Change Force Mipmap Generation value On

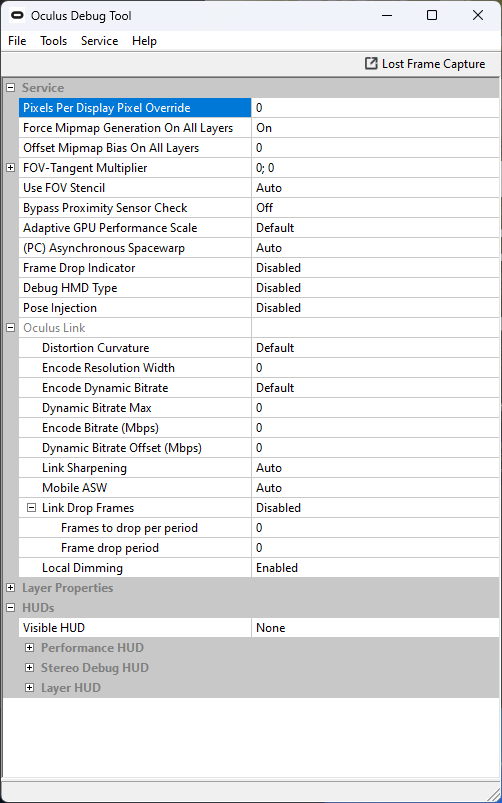click(x=375, y=128)
